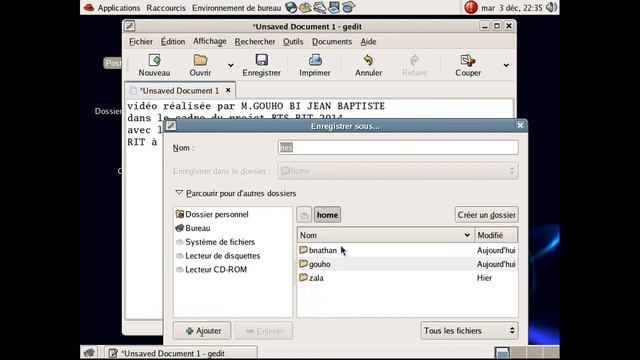Screen dimensions: 640x360
Task: Click the date and time clock
Action: (x=511, y=8)
